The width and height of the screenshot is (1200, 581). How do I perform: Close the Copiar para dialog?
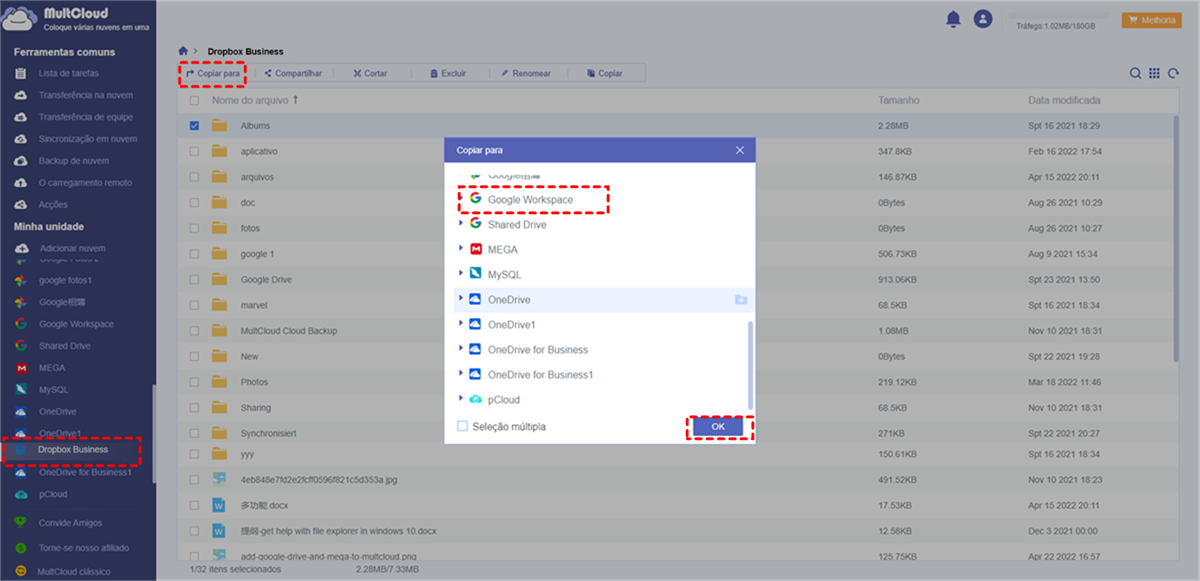pos(740,150)
